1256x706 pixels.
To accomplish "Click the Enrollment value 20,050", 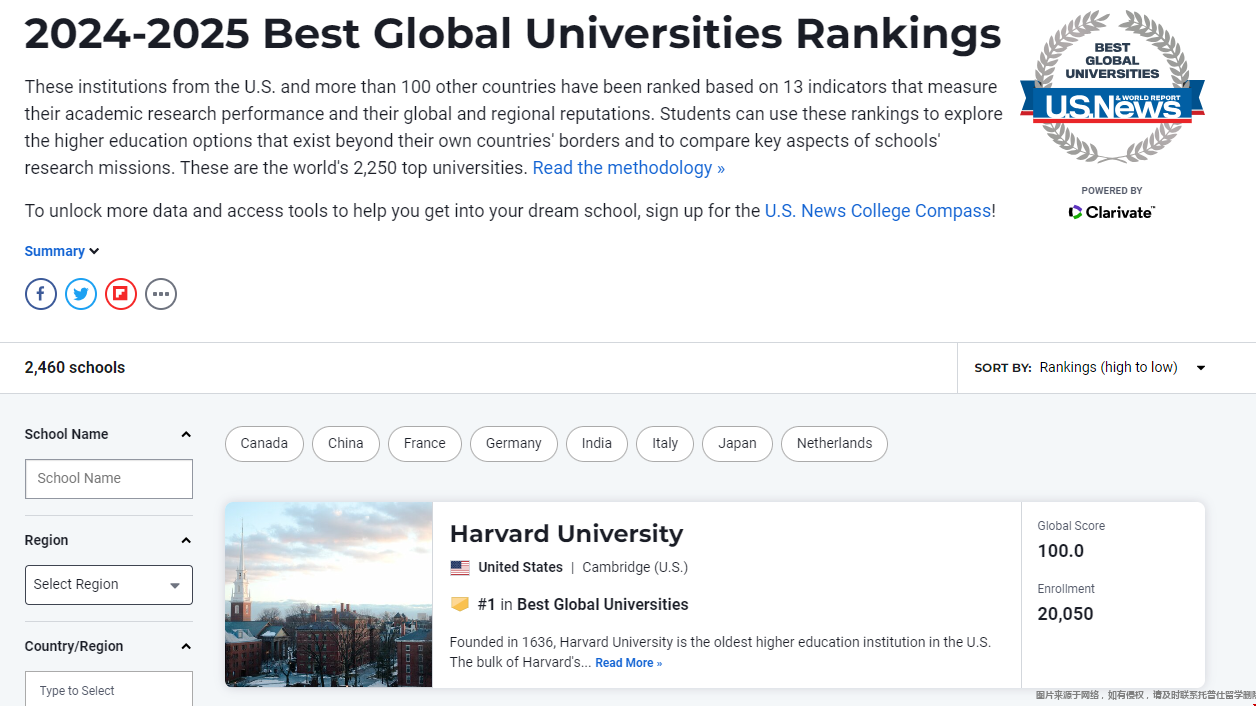I will tap(1065, 614).
